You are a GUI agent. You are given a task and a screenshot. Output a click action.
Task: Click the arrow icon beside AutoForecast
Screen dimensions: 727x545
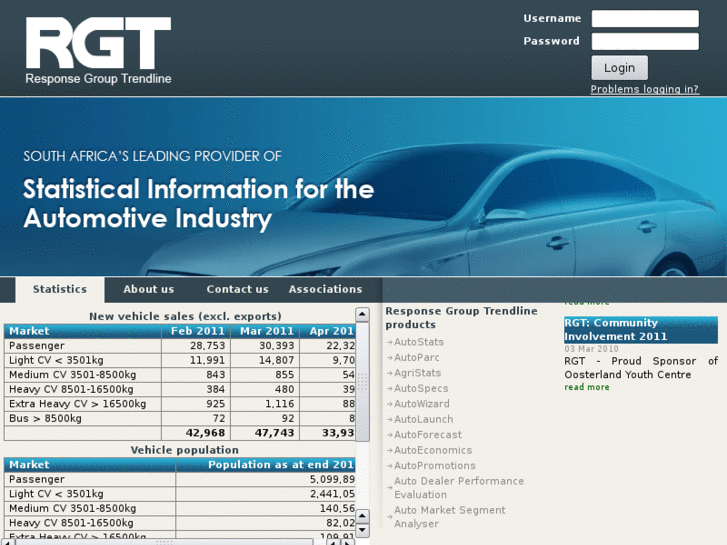[389, 435]
